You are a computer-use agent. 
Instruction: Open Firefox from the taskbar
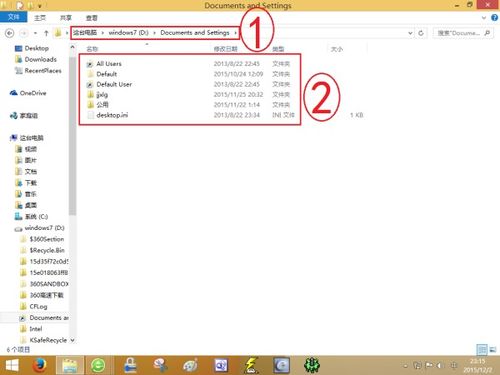pyautogui.click(x=39, y=365)
